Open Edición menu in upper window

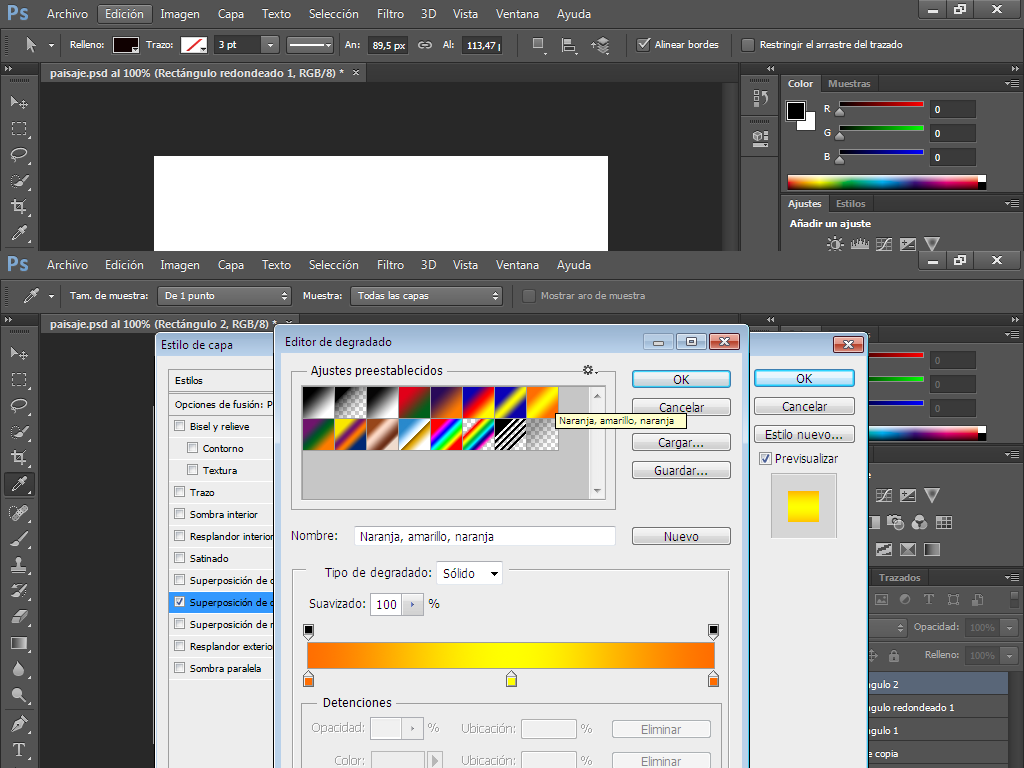(124, 14)
